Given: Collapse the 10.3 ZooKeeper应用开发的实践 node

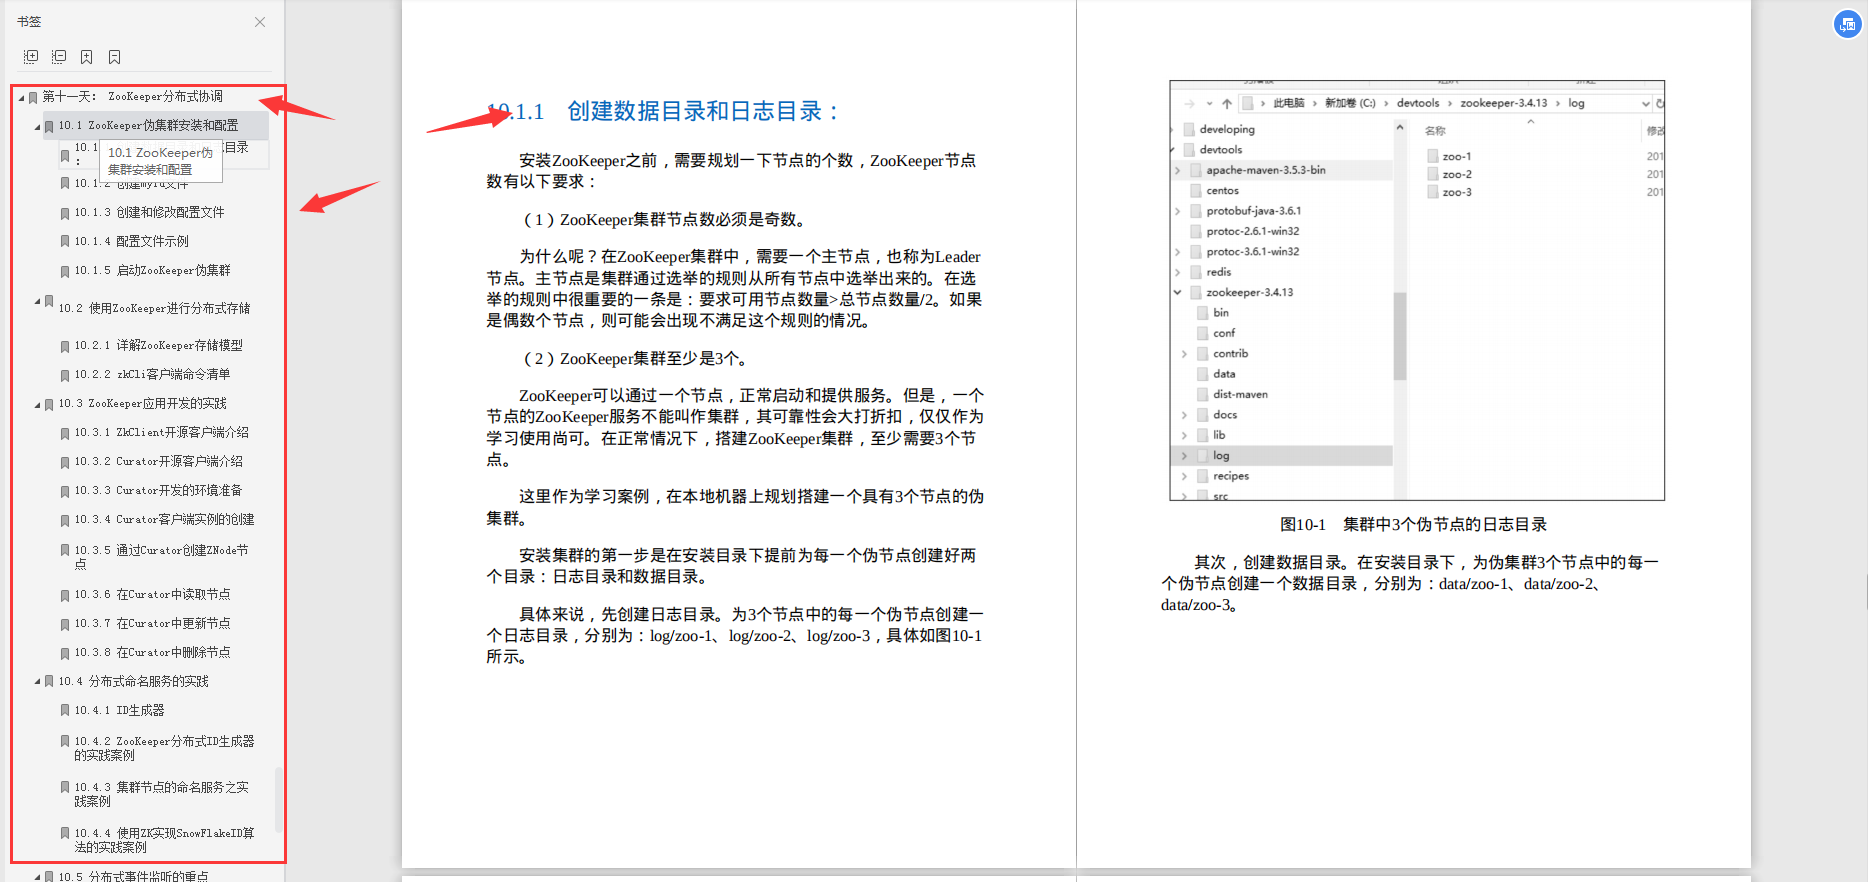Looking at the screenshot, I should click(37, 404).
